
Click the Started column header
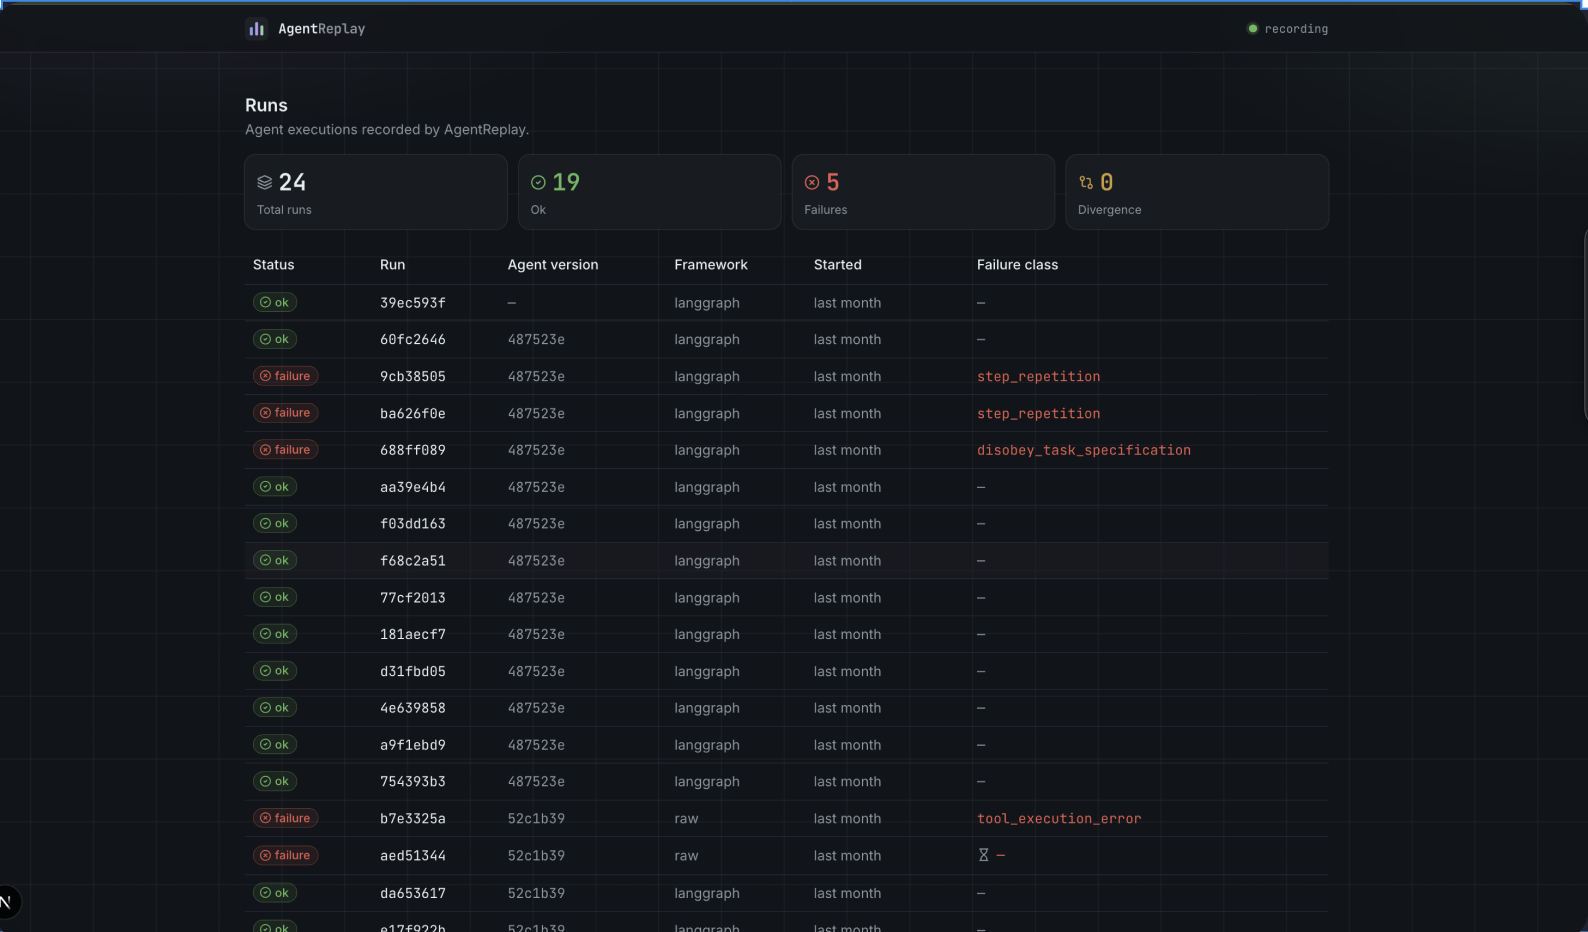[838, 265]
